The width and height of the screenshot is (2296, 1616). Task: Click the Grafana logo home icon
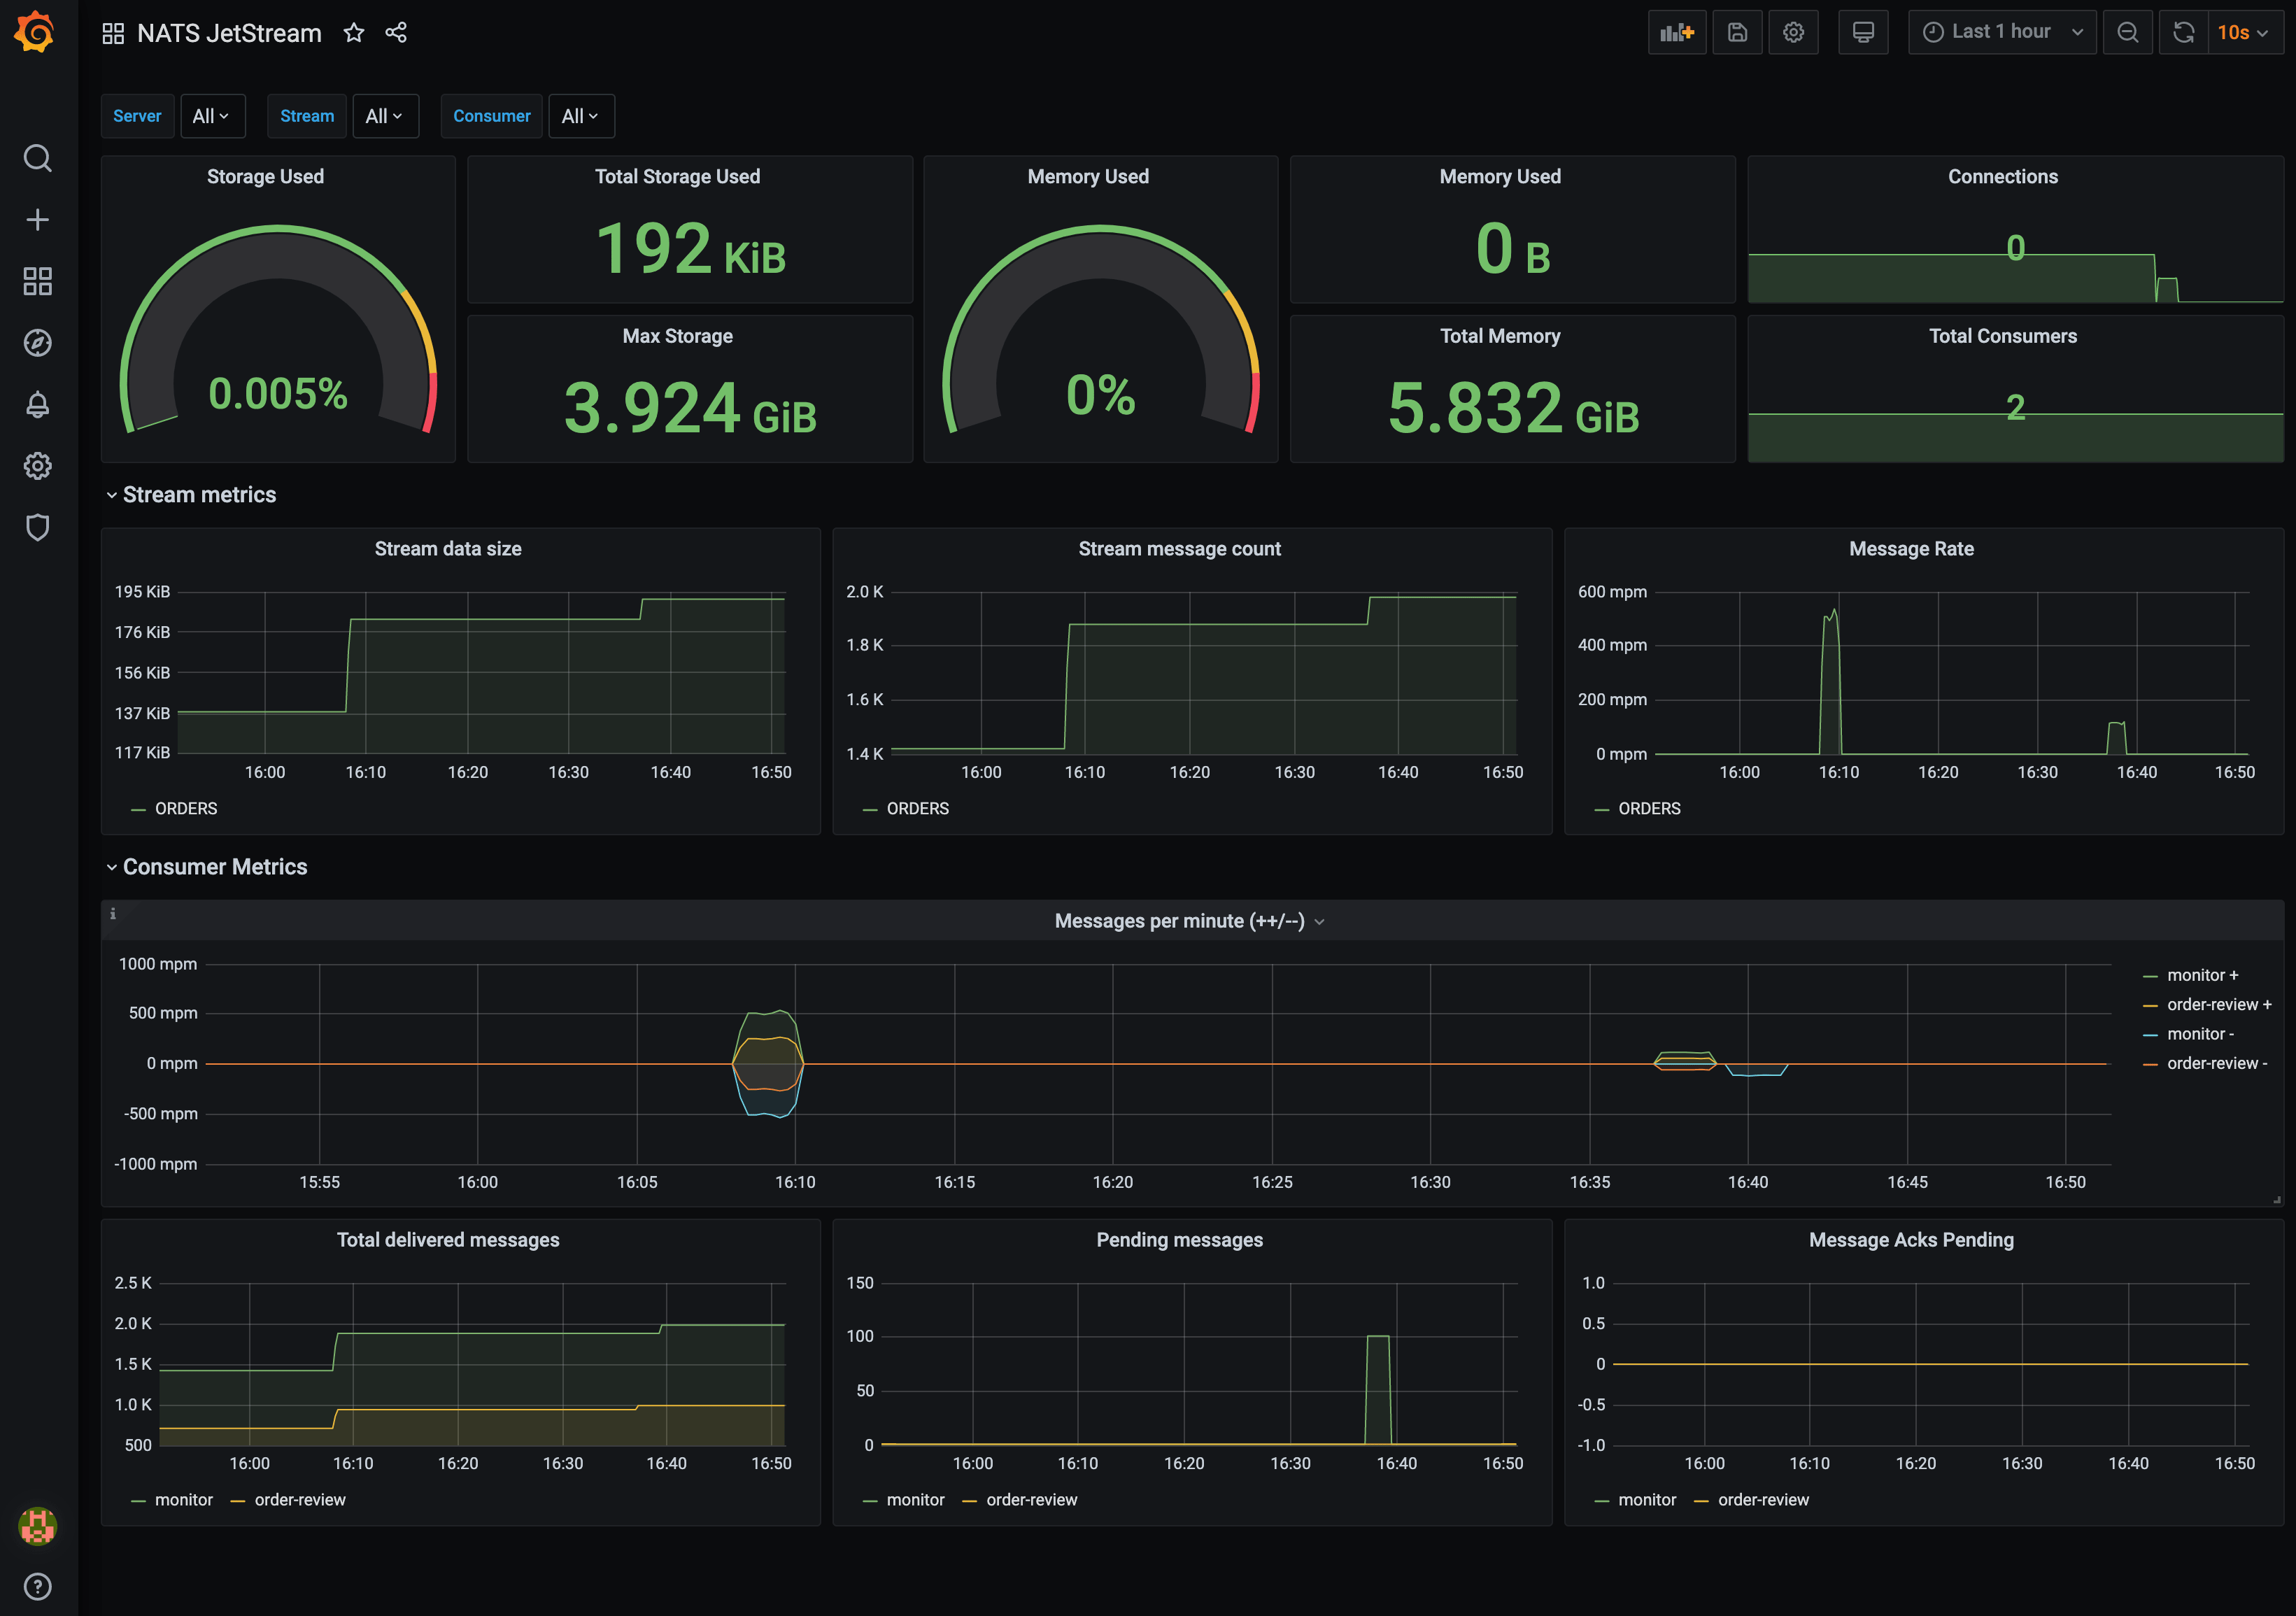[36, 32]
